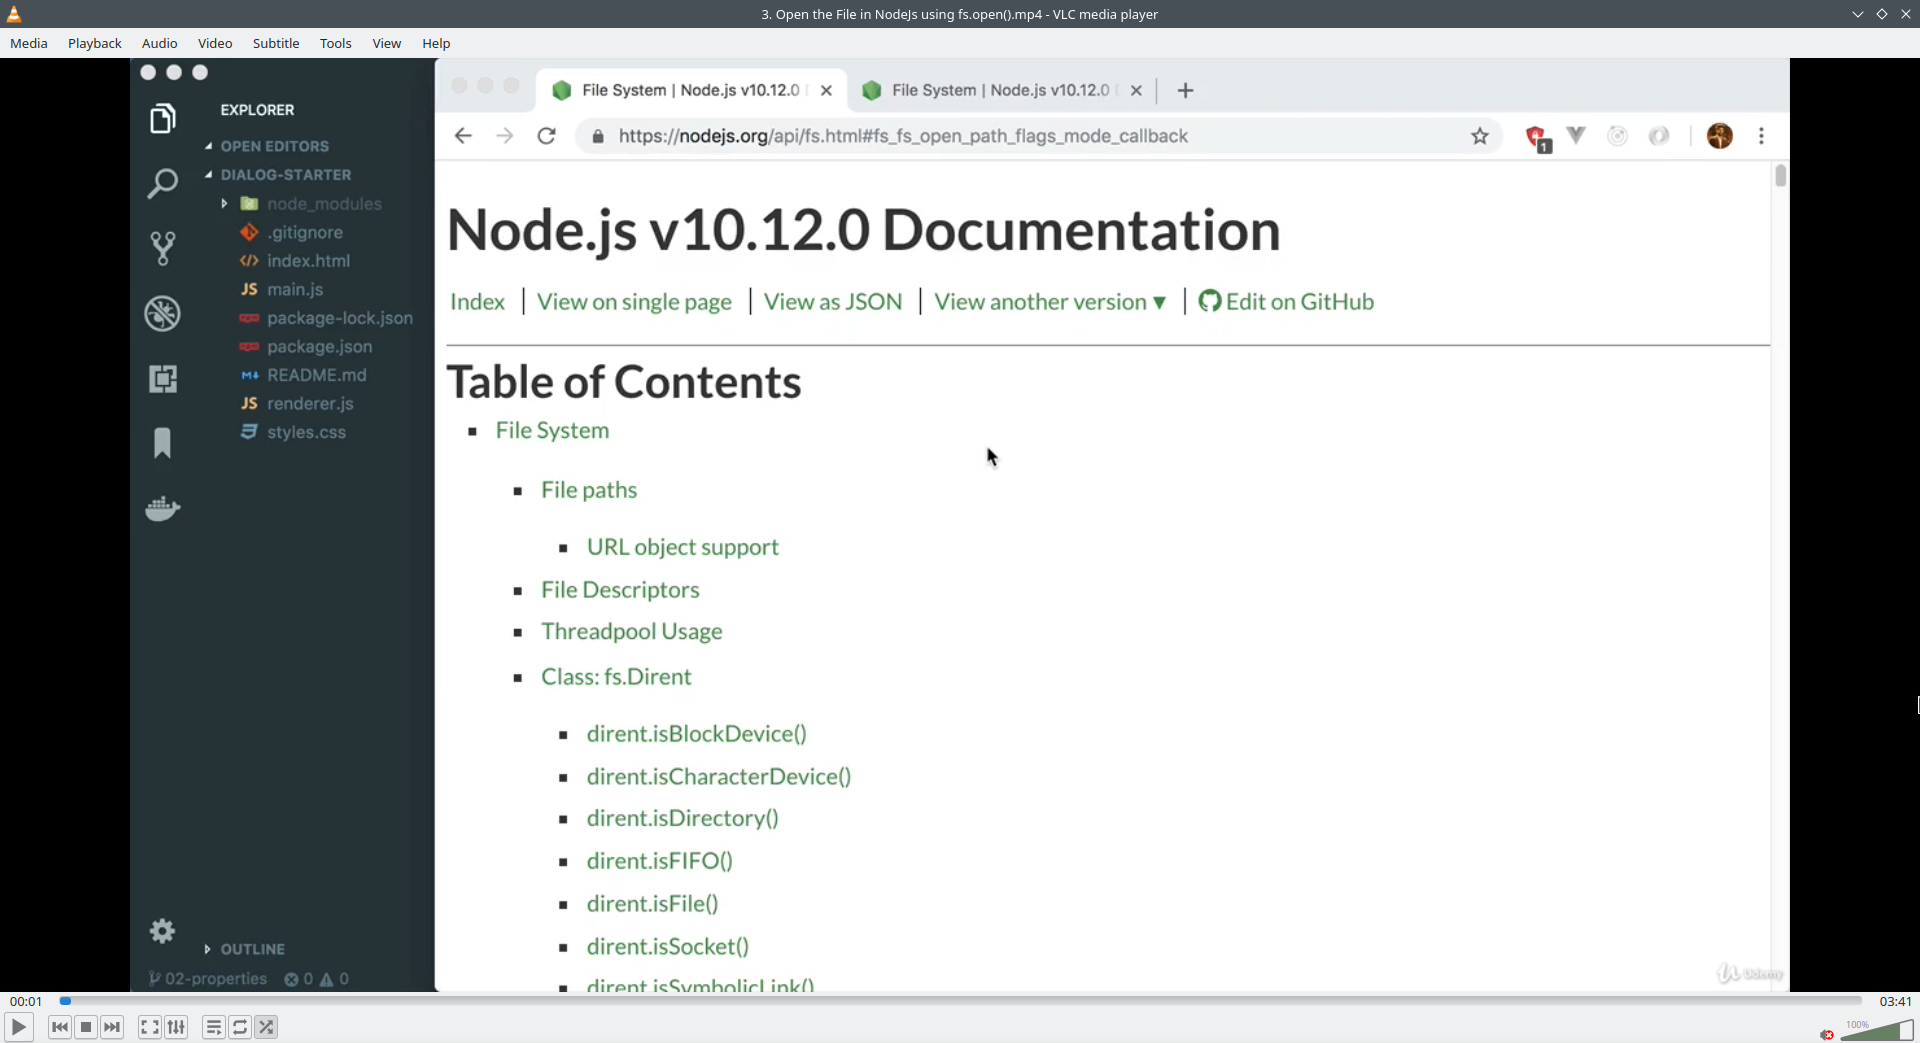Unmute audio via the speaker icon
Image resolution: width=1920 pixels, height=1043 pixels.
(x=1827, y=1034)
